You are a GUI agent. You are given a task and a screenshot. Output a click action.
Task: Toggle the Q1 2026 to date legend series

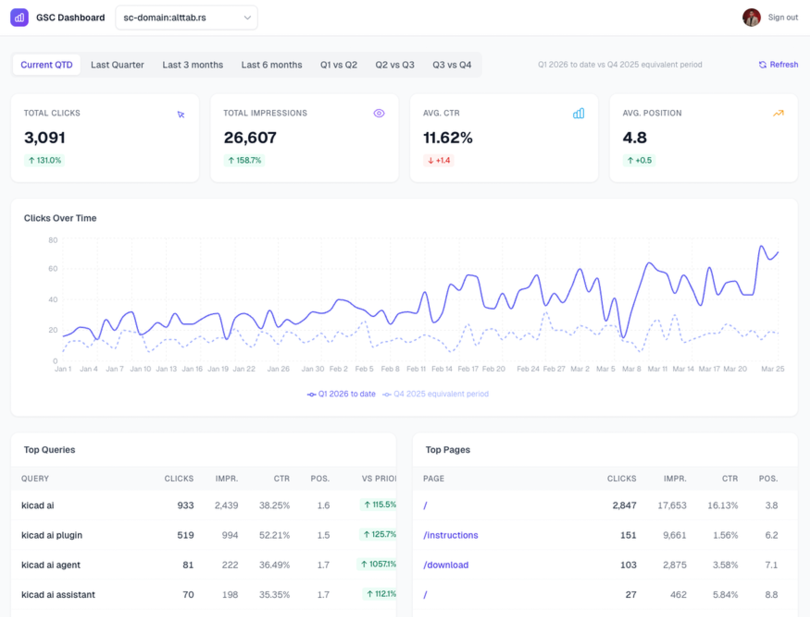click(341, 394)
